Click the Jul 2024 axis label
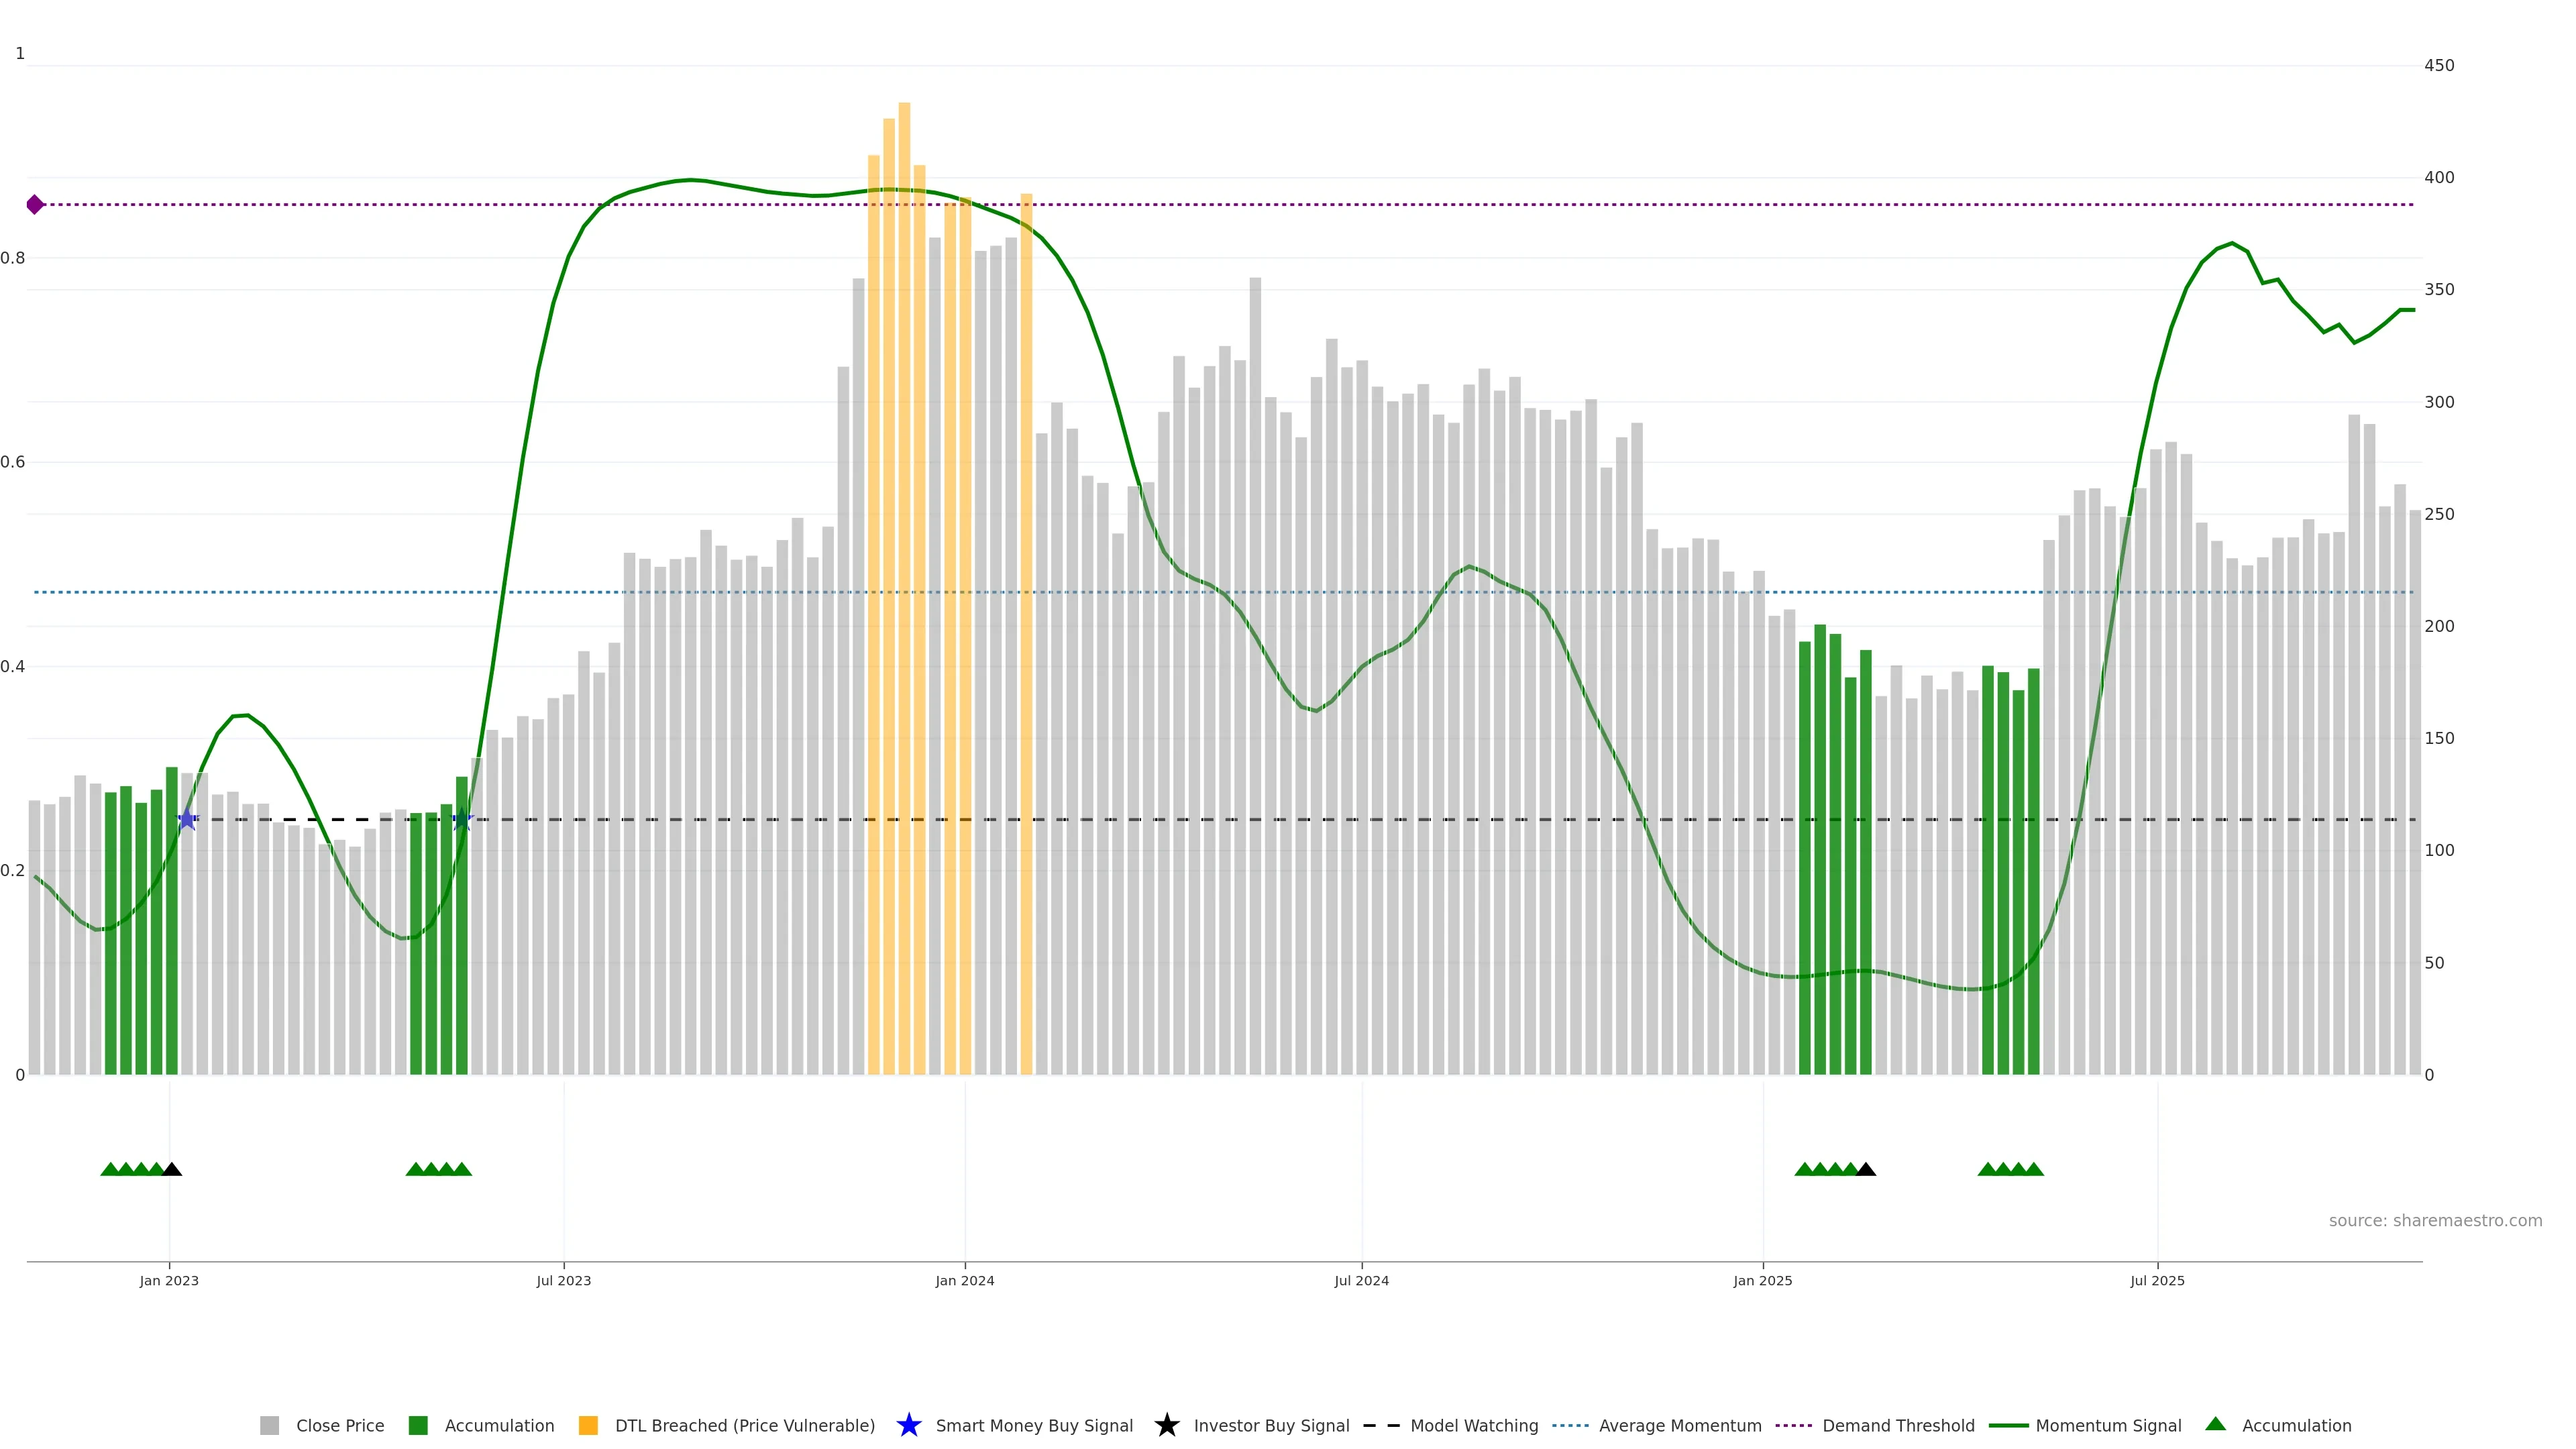 pyautogui.click(x=1361, y=1280)
